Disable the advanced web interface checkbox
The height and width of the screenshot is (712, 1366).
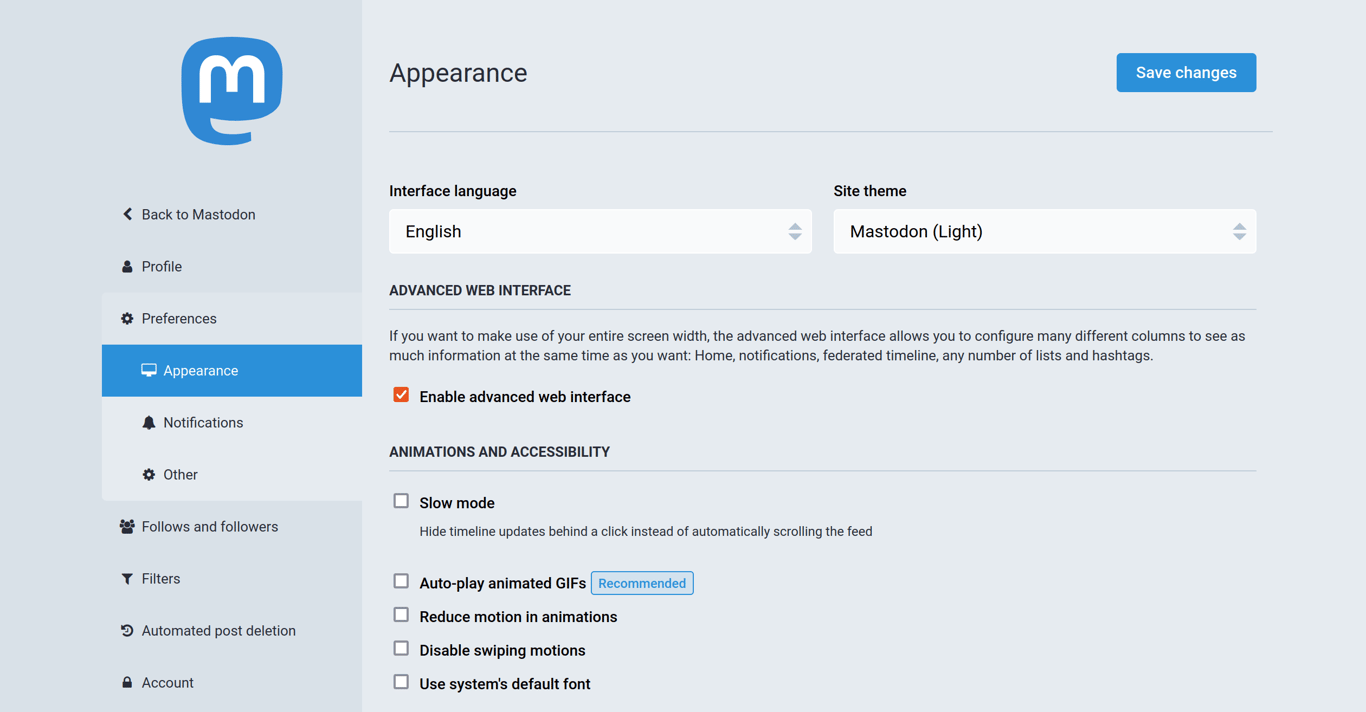pos(401,395)
